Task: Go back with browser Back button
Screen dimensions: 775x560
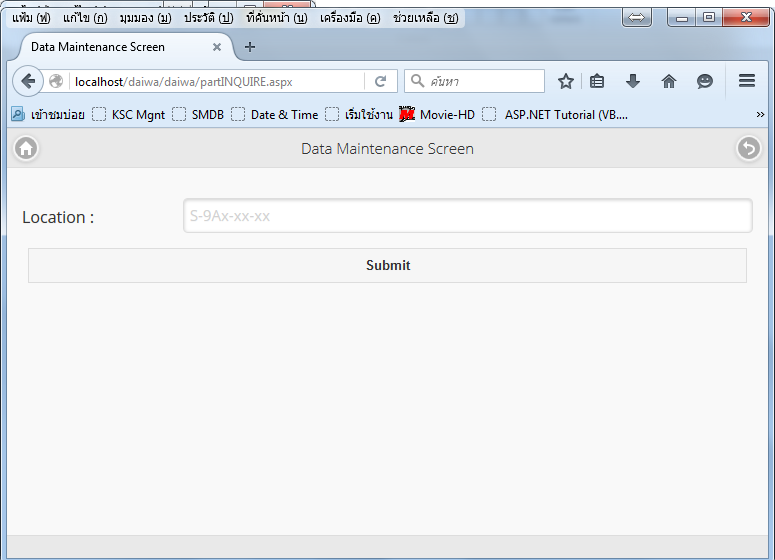Action: coord(28,81)
